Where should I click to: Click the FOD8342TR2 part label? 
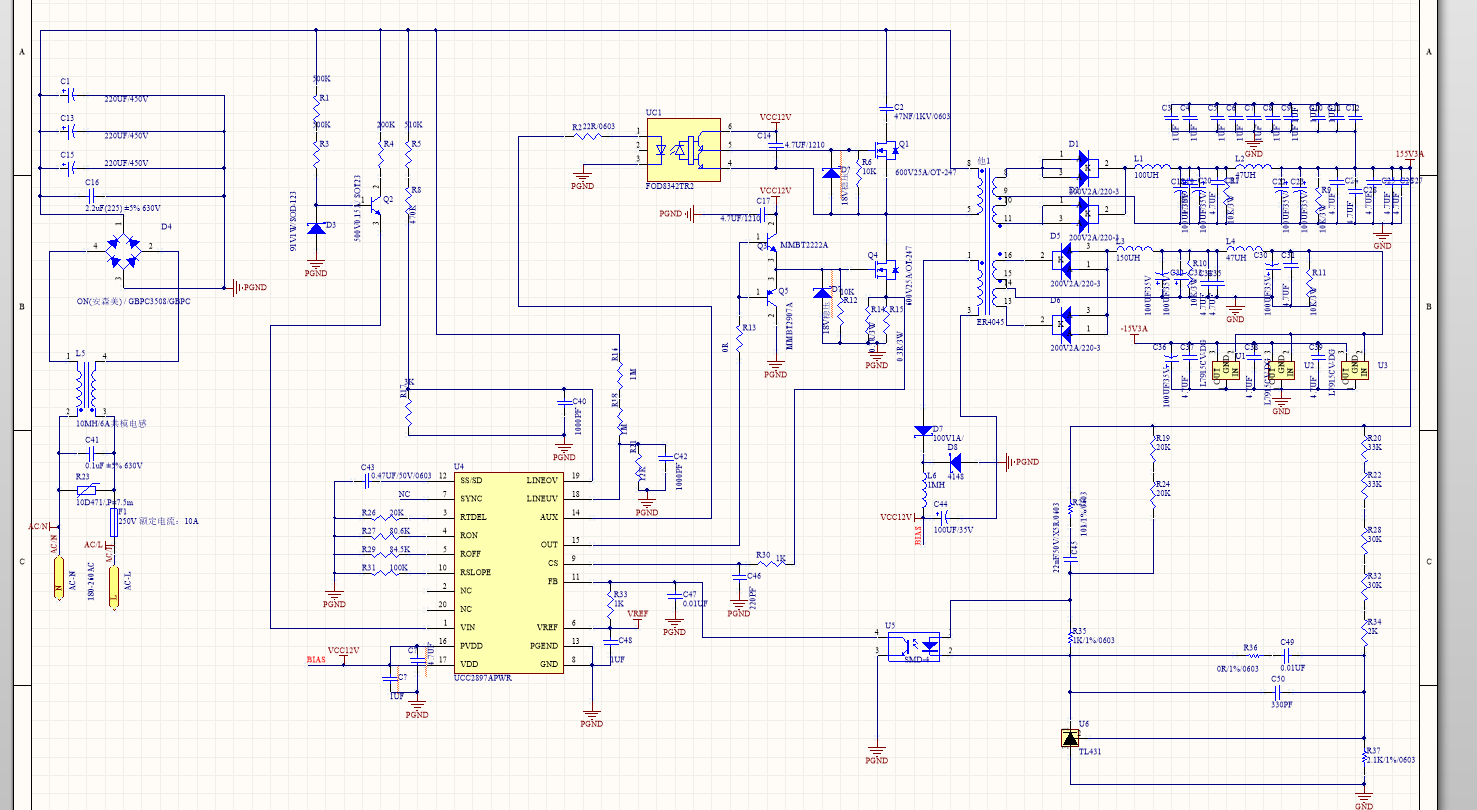[669, 186]
